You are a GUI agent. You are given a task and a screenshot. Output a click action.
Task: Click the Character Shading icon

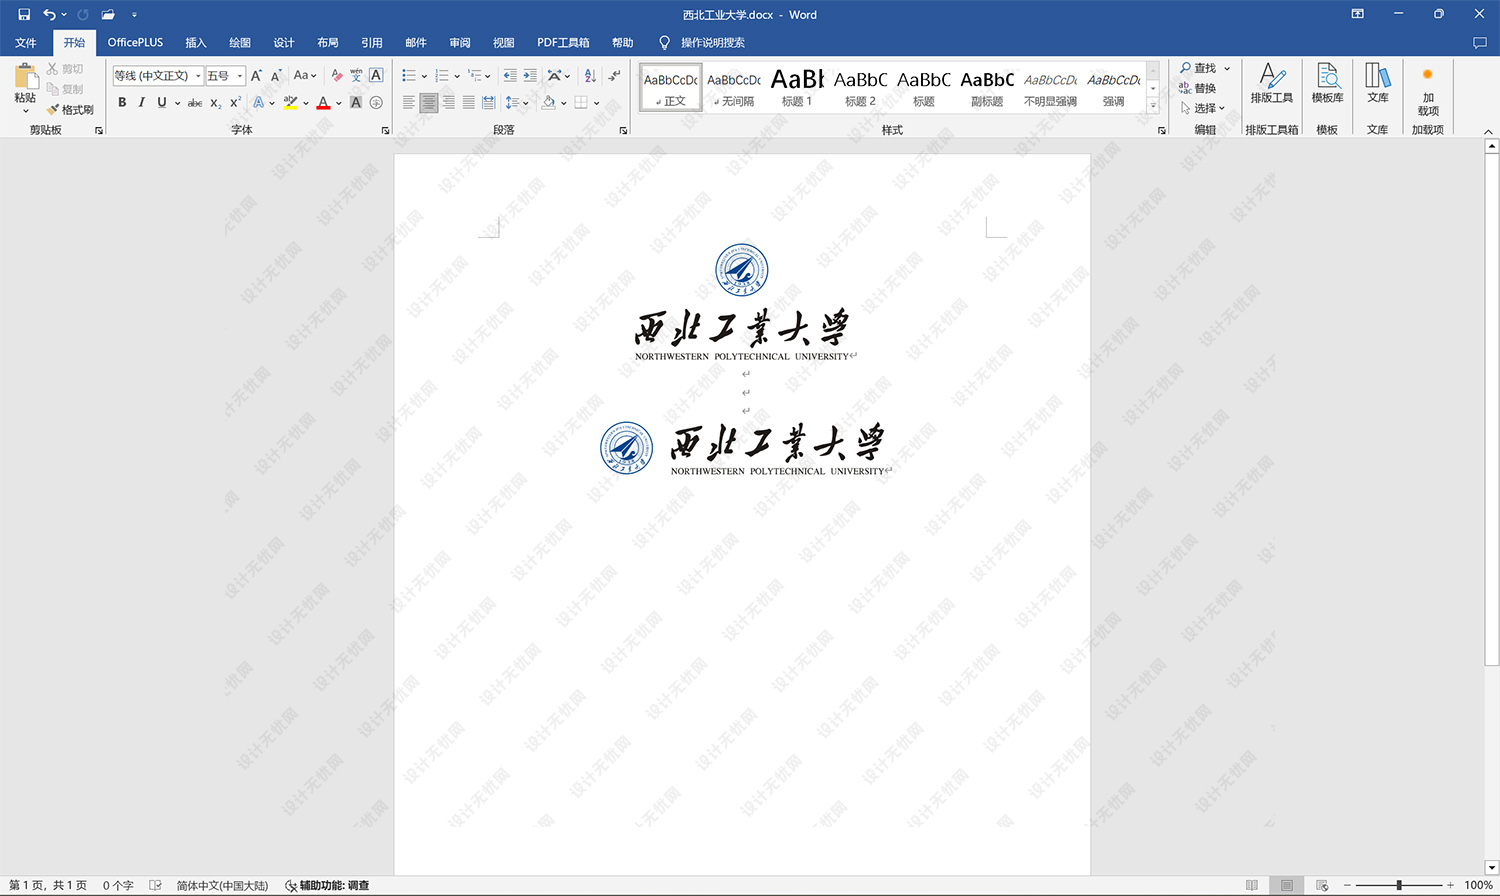(x=356, y=102)
